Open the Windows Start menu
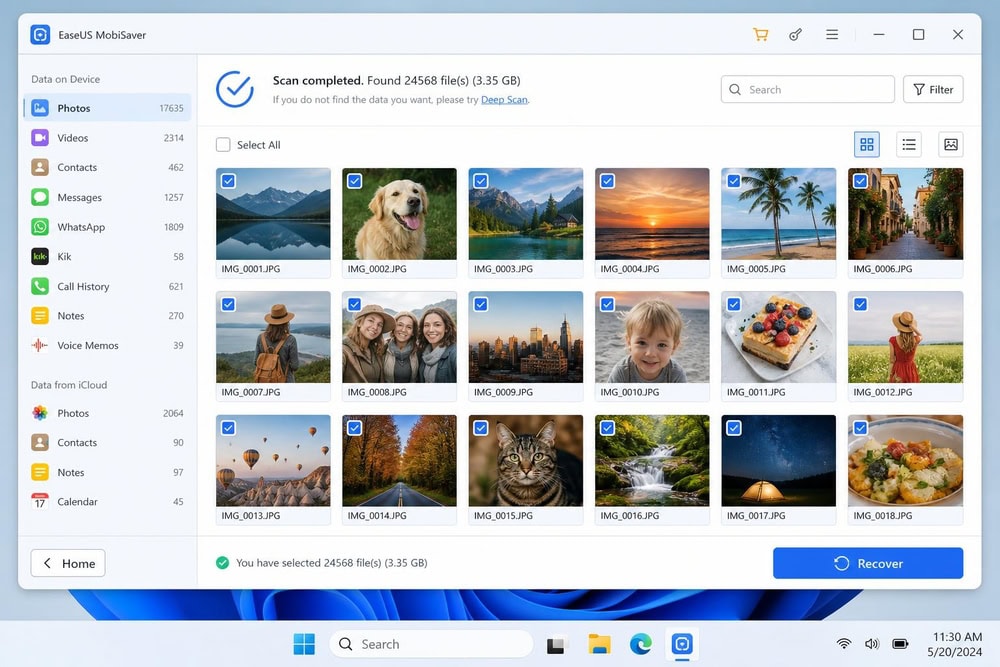Screen dimensions: 1000x667 pos(304,644)
